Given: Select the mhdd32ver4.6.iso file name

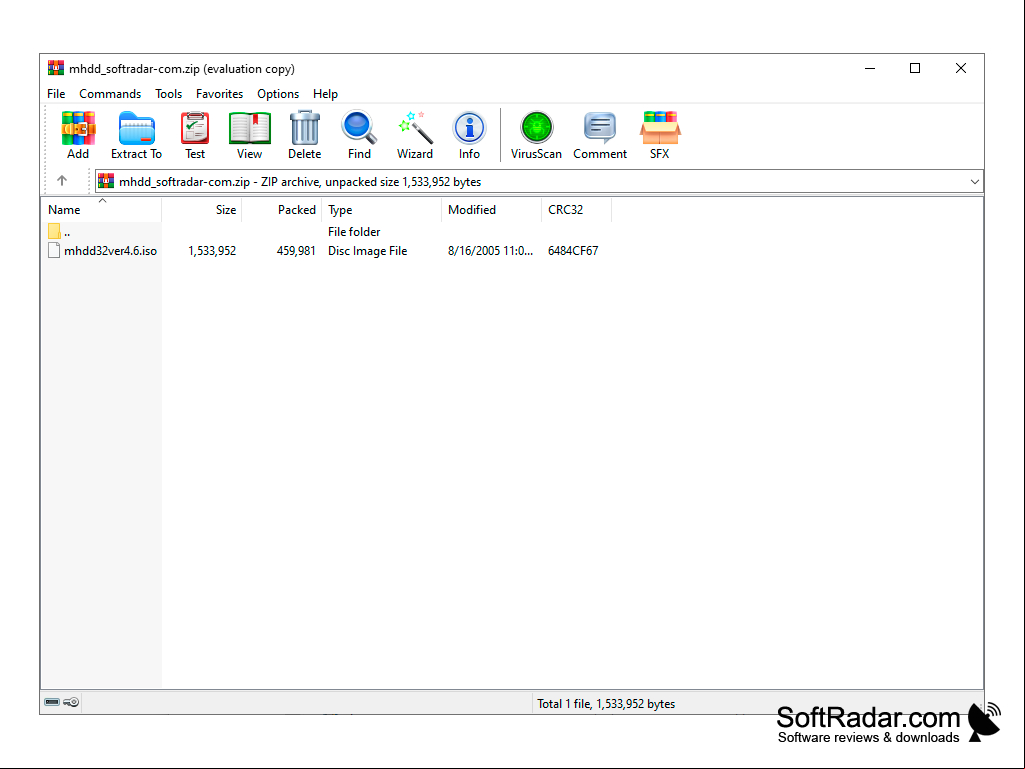Looking at the screenshot, I should point(110,250).
